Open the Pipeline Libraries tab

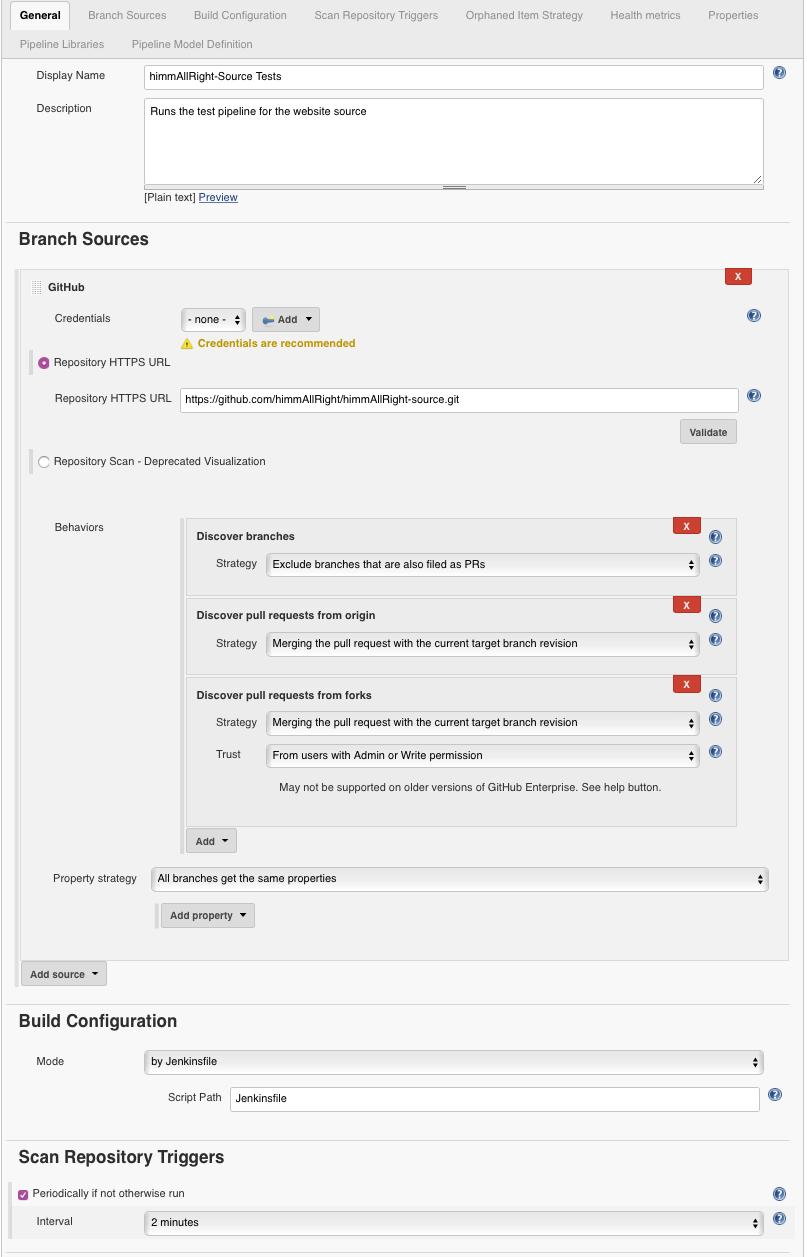click(x=61, y=44)
